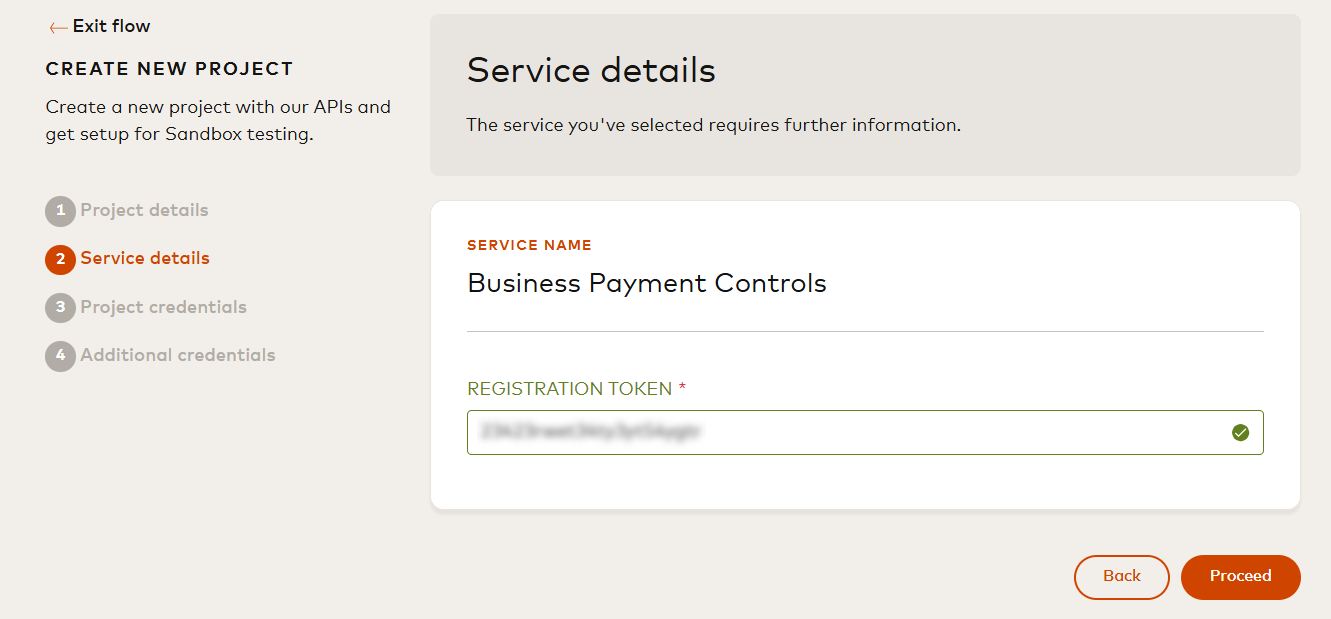Select the step 1 circle icon
Viewport: 1331px width, 619px height.
(x=58, y=210)
